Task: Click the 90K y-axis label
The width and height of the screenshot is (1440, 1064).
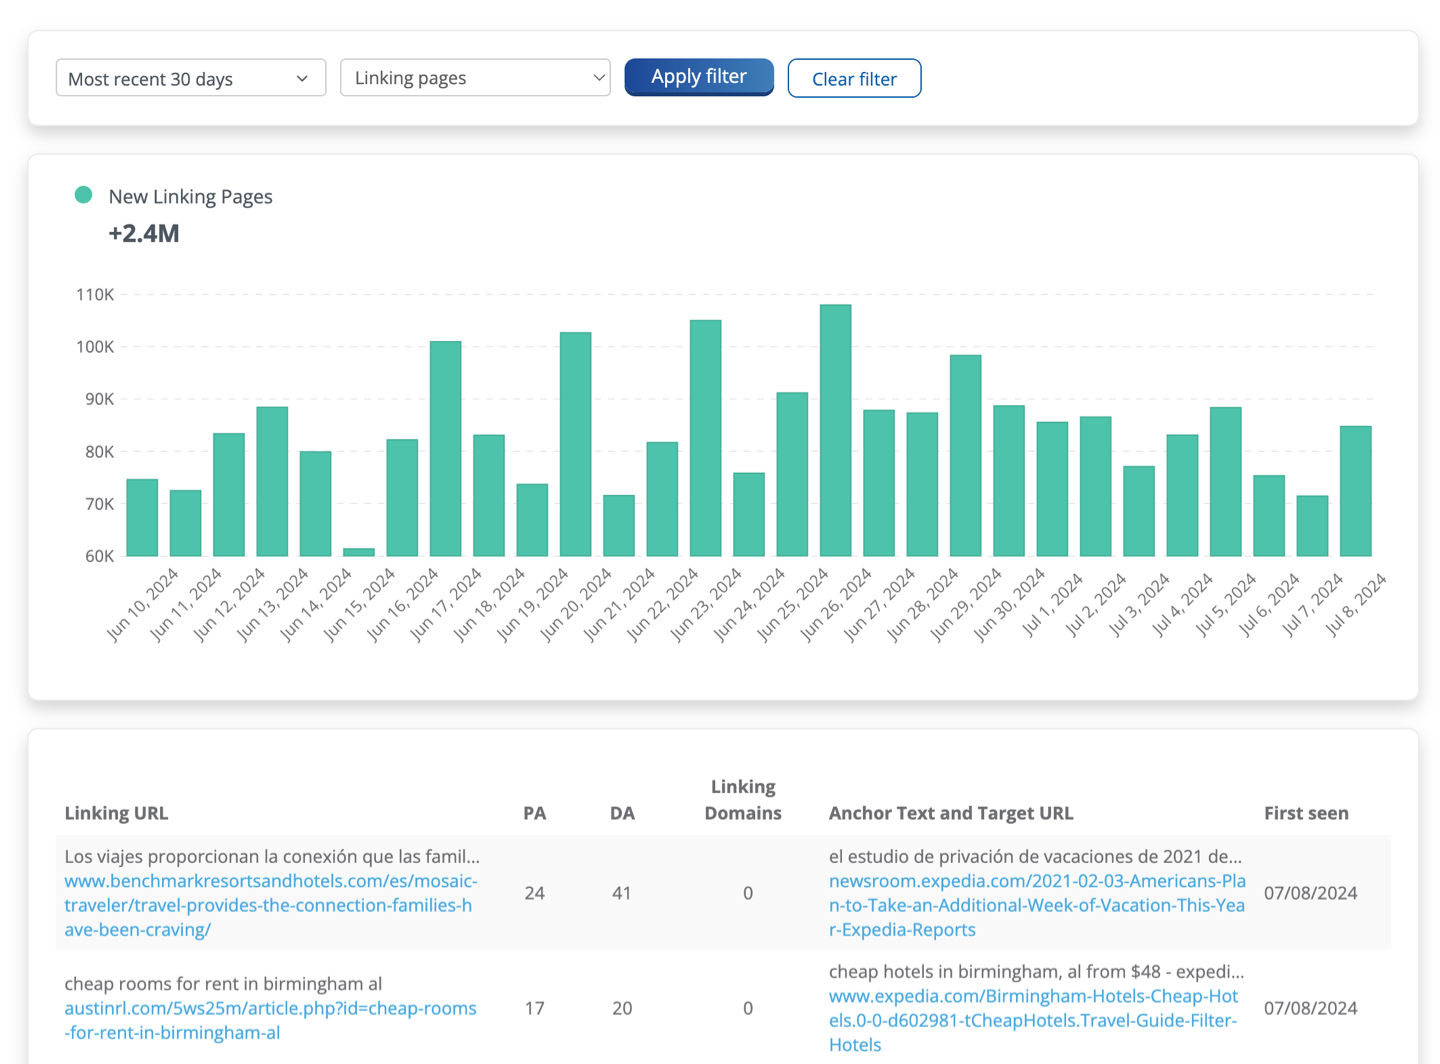Action: pos(99,399)
